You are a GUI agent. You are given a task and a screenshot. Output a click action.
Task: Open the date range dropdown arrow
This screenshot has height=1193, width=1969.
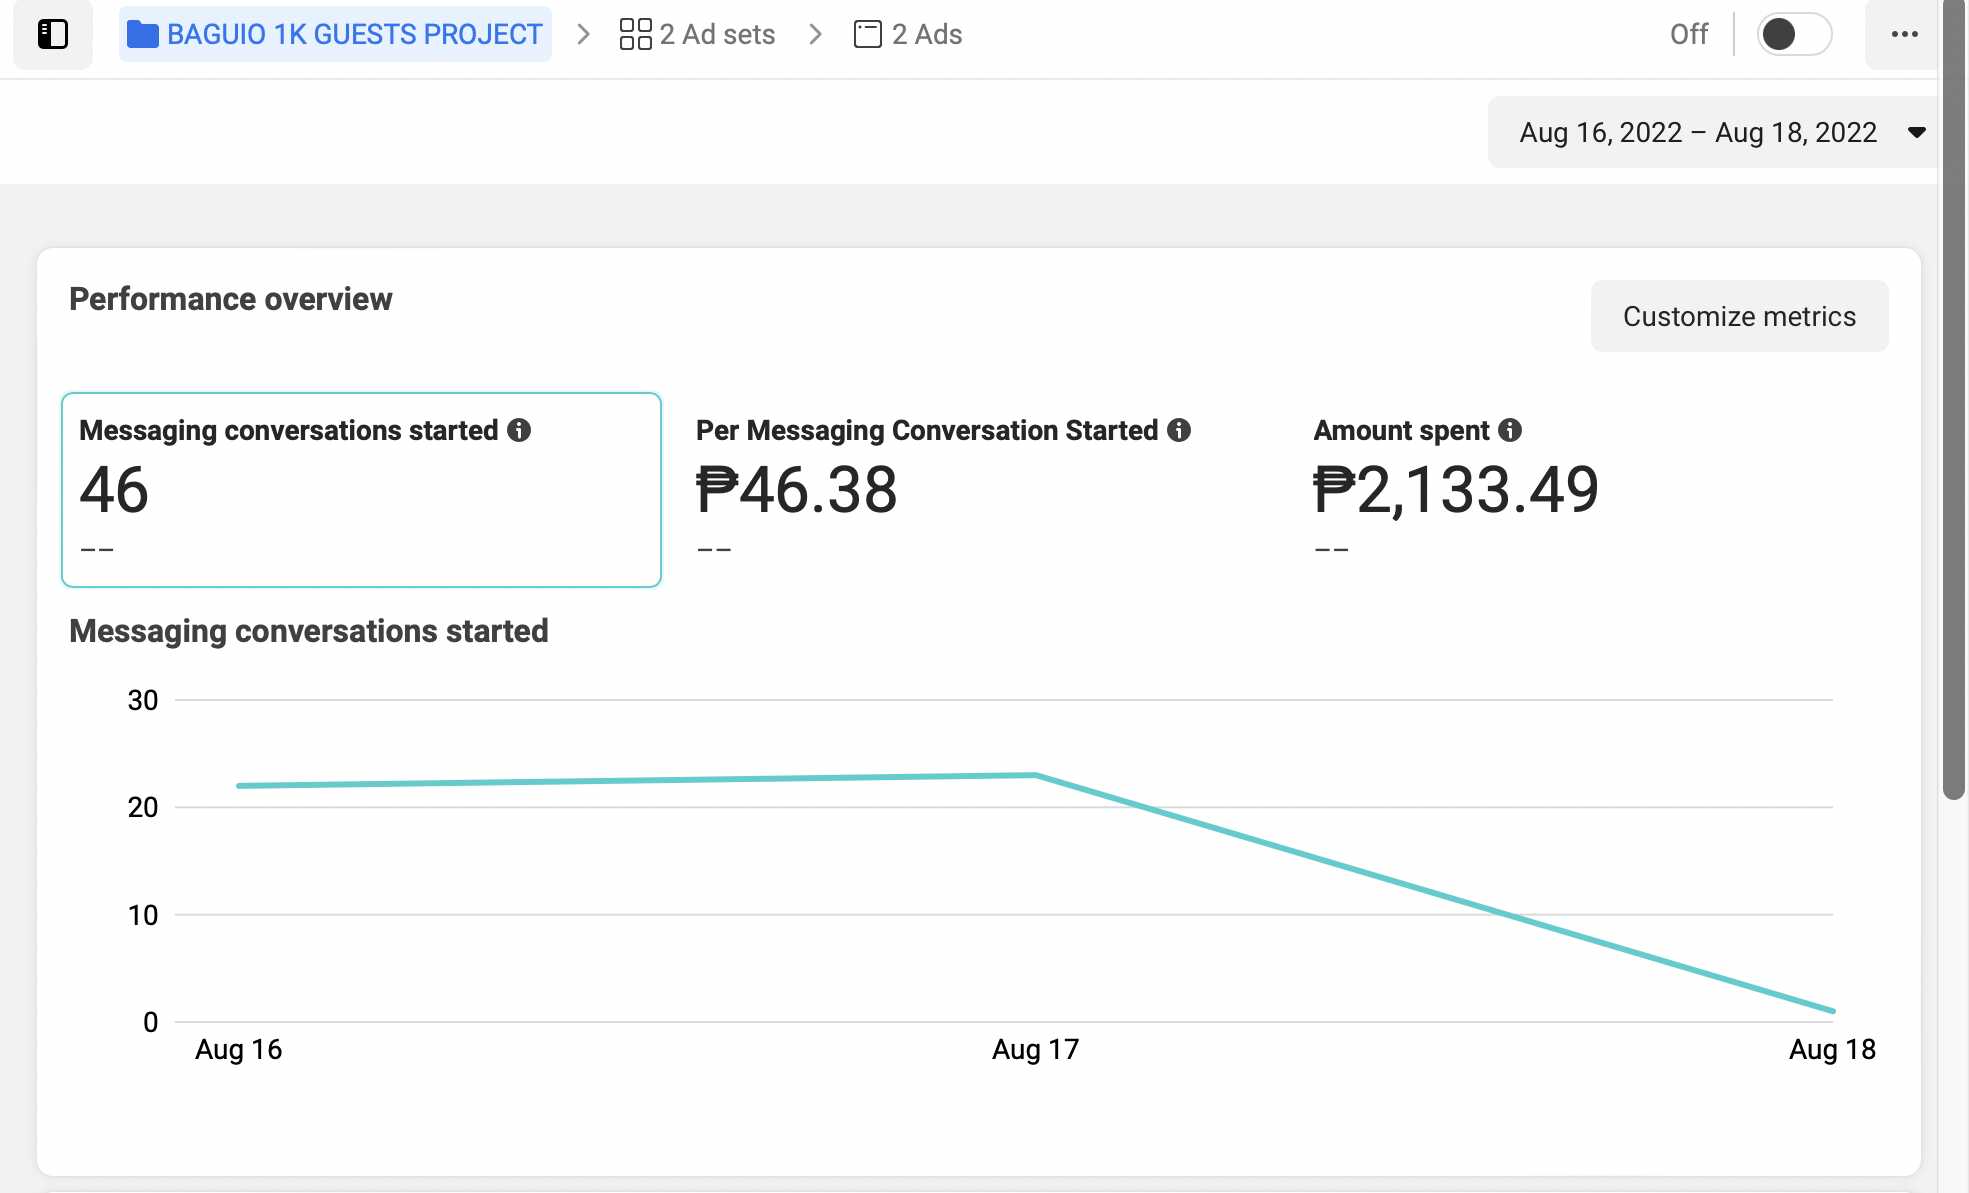pyautogui.click(x=1916, y=132)
